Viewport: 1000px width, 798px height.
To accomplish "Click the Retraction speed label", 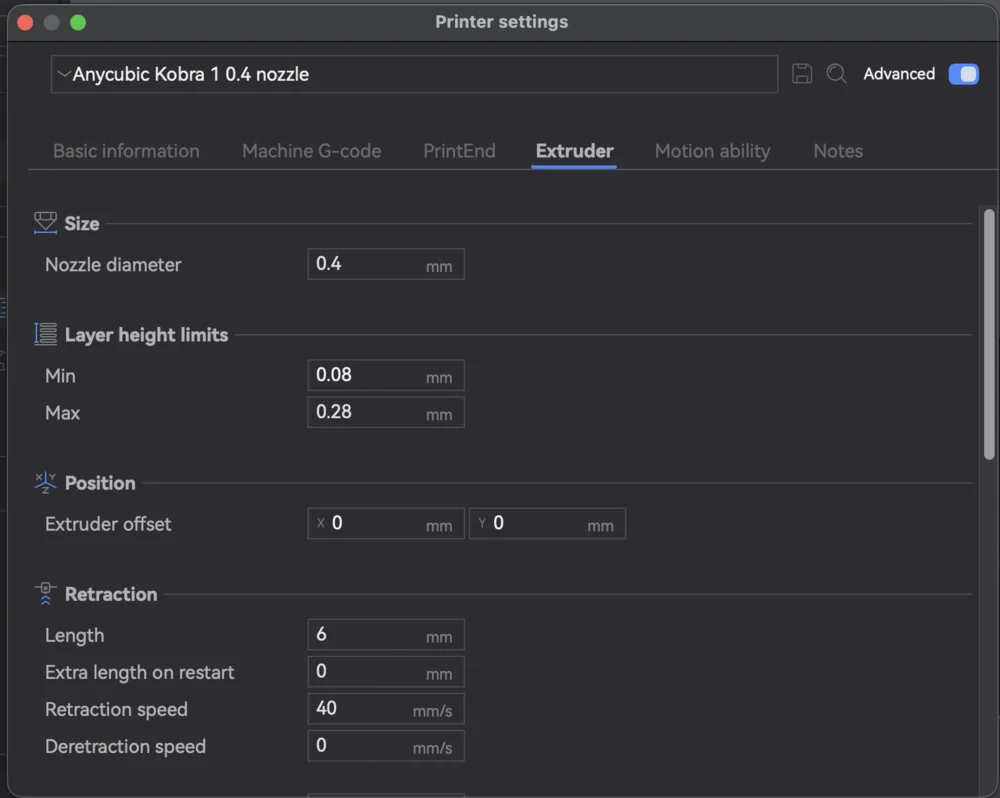I will click(116, 709).
